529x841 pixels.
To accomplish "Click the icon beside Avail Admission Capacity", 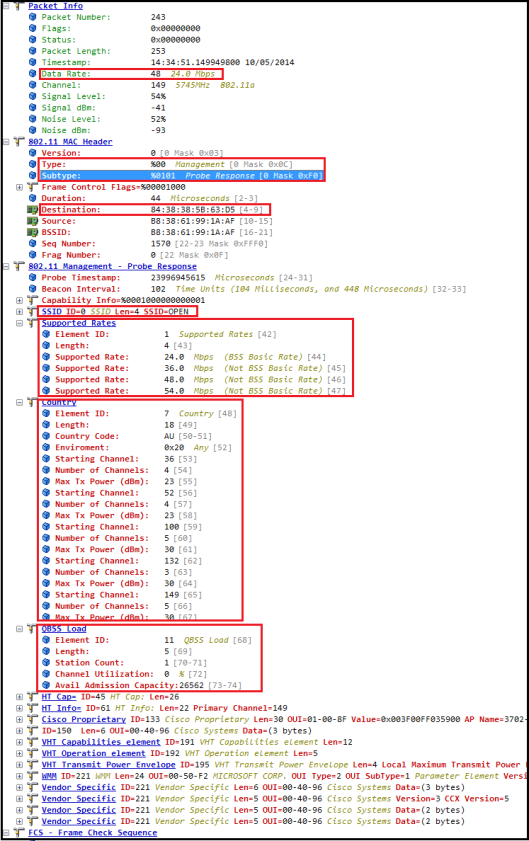I will (46, 685).
